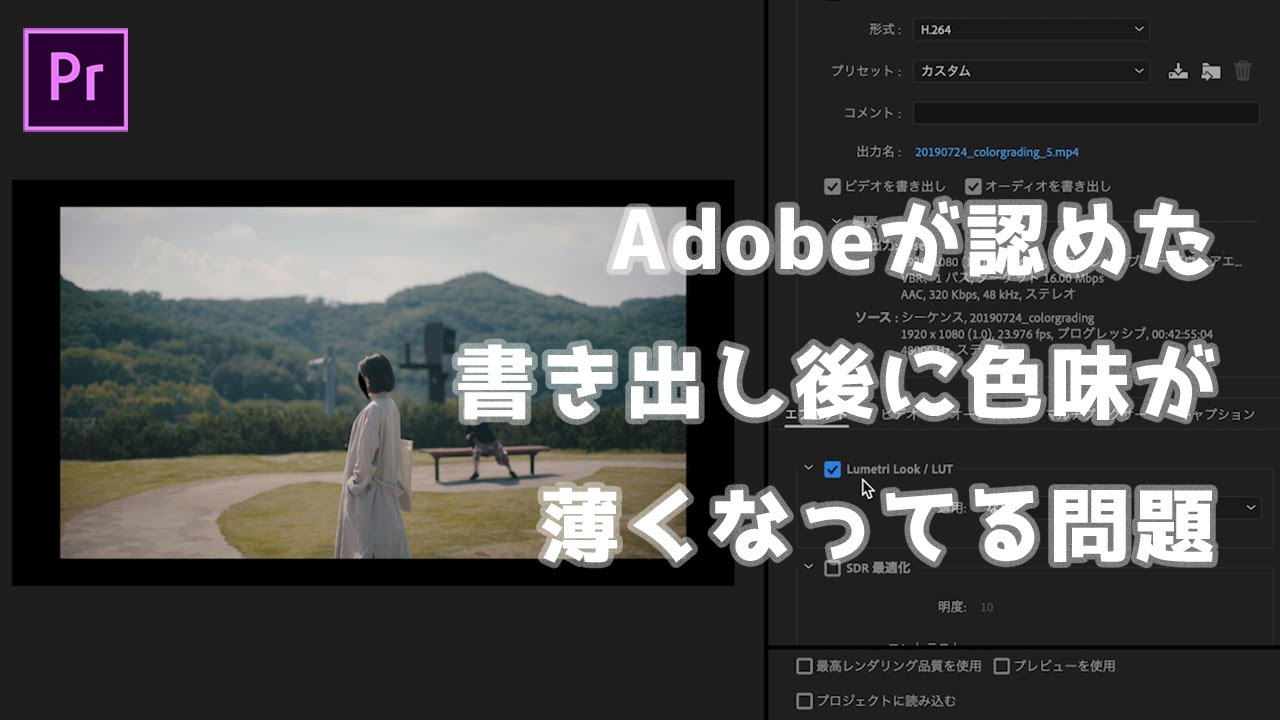Click the save preset icon
The height and width of the screenshot is (720, 1280).
1178,71
